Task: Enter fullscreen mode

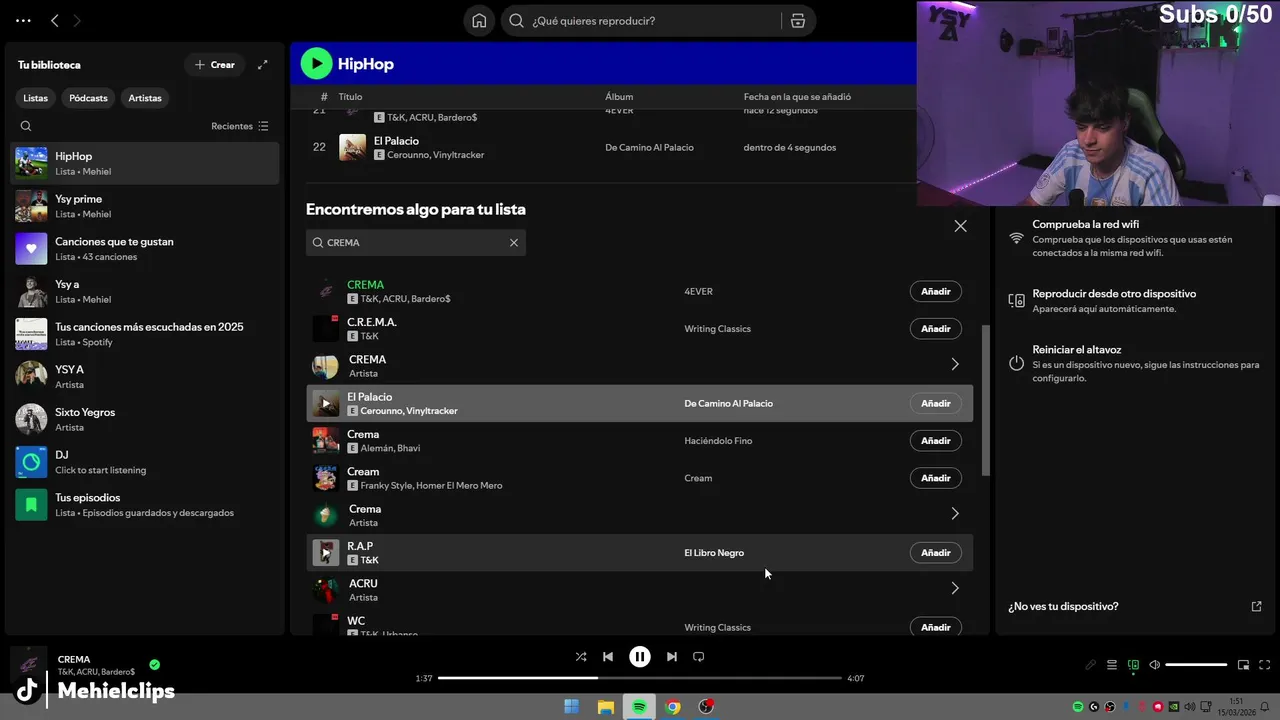Action: pyautogui.click(x=1265, y=665)
